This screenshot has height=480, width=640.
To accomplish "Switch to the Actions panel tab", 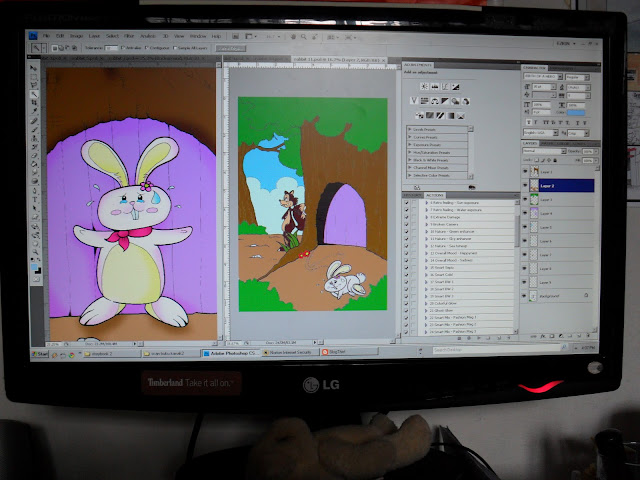I will tap(434, 195).
